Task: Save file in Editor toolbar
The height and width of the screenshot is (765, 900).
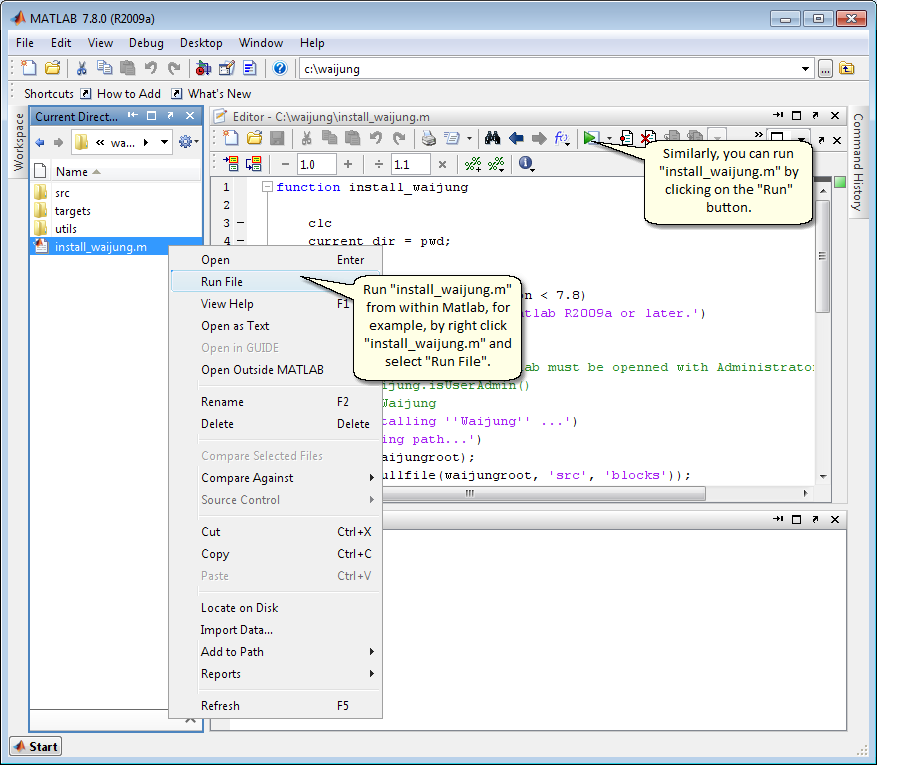Action: tap(277, 138)
